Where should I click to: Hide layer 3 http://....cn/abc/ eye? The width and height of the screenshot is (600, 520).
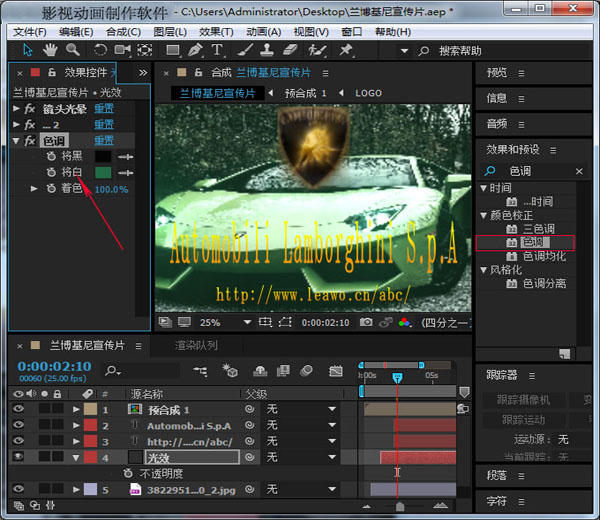click(18, 441)
